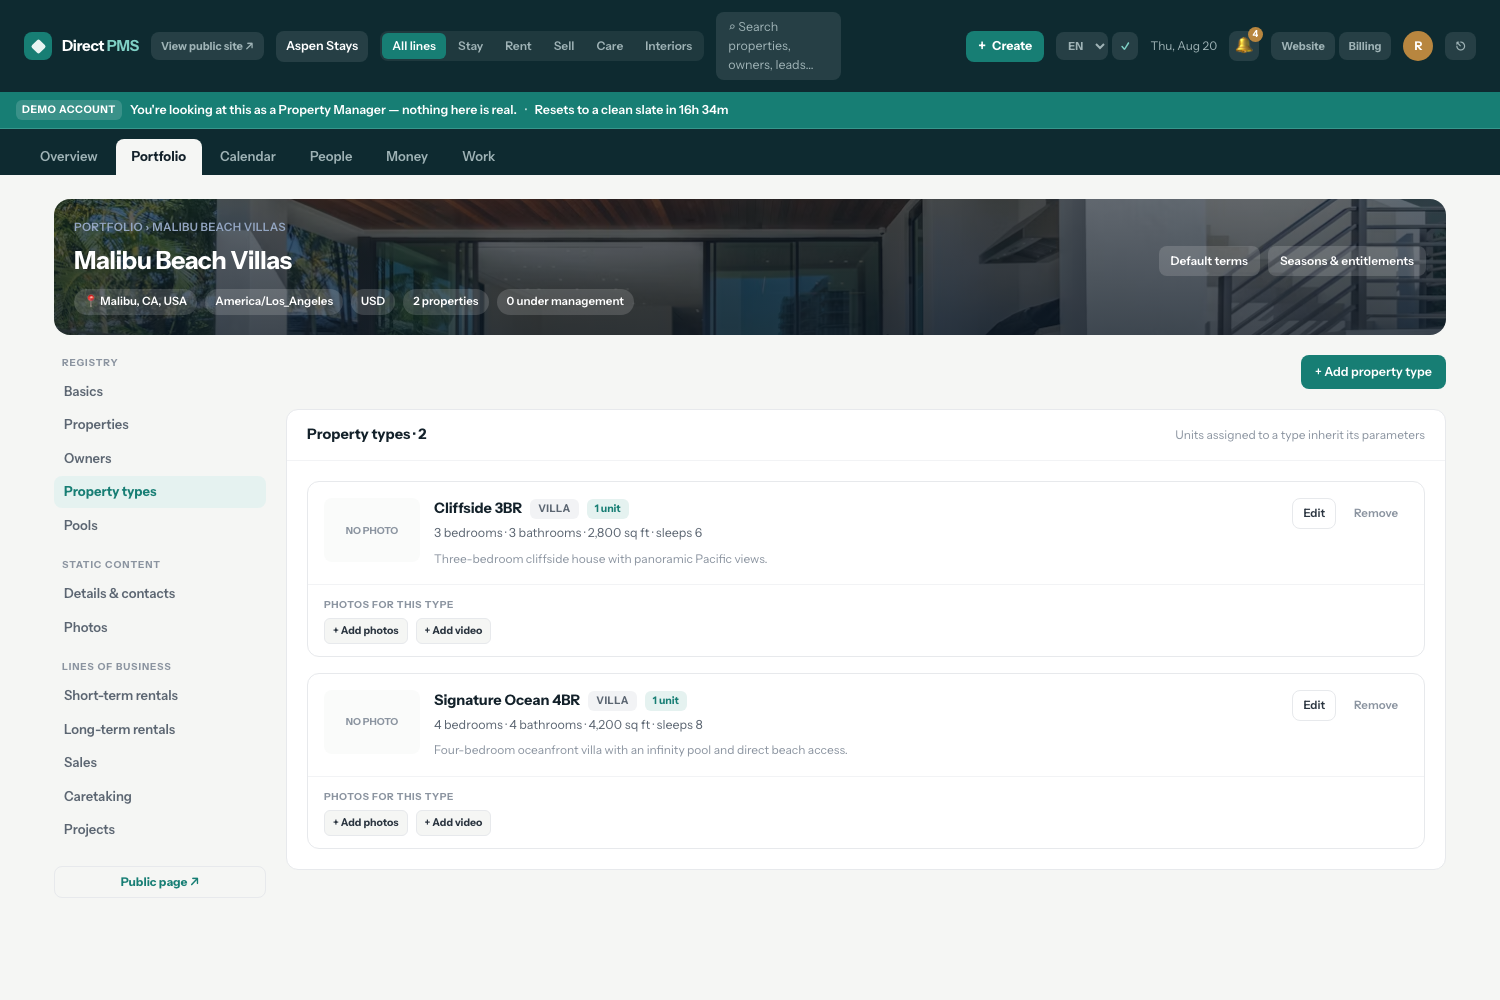Select the All lines filter
The image size is (1500, 1000).
[414, 46]
